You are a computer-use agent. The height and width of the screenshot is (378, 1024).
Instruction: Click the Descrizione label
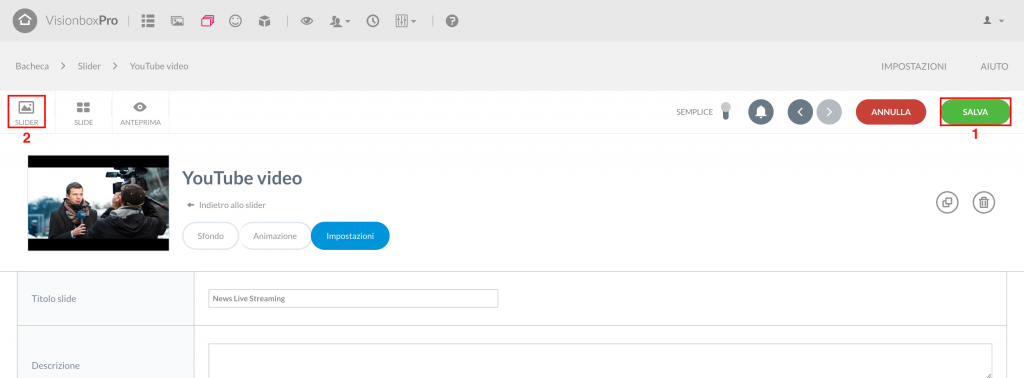click(56, 366)
